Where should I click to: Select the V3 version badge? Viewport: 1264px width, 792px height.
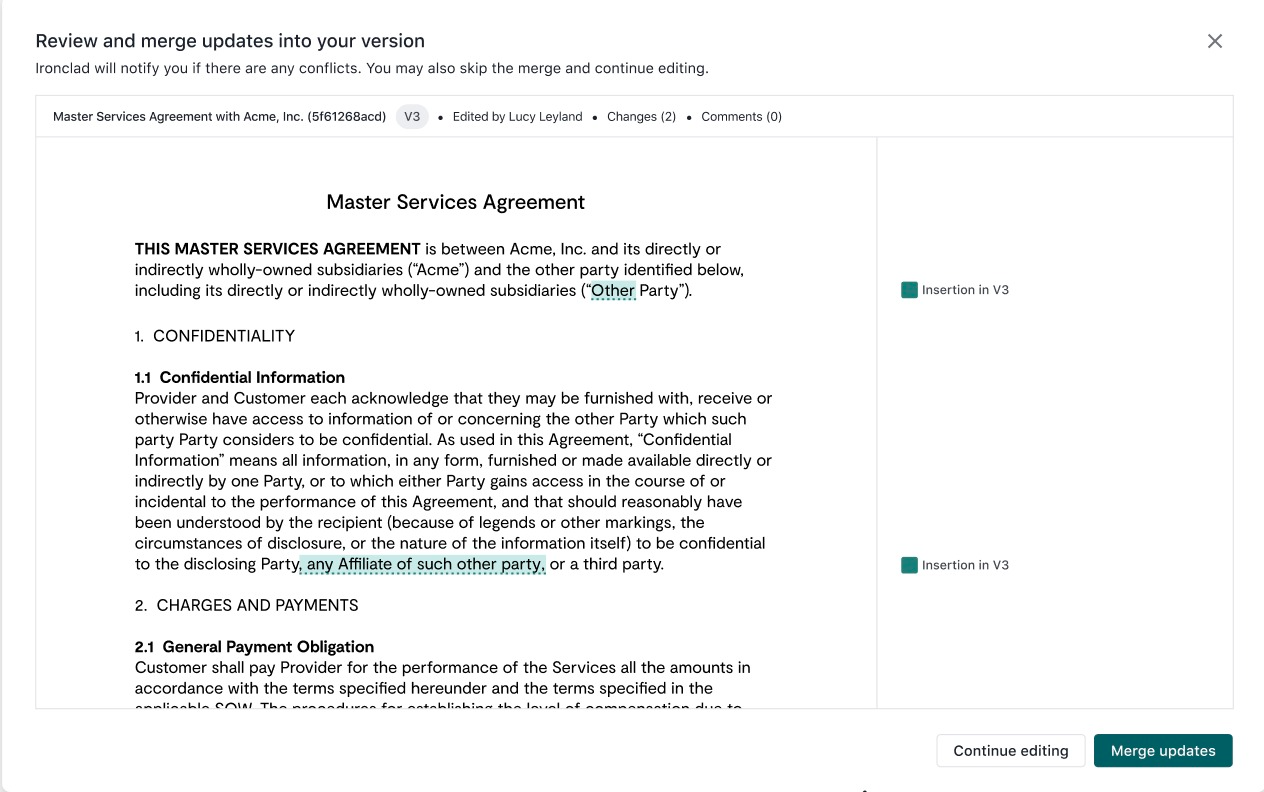tap(412, 117)
